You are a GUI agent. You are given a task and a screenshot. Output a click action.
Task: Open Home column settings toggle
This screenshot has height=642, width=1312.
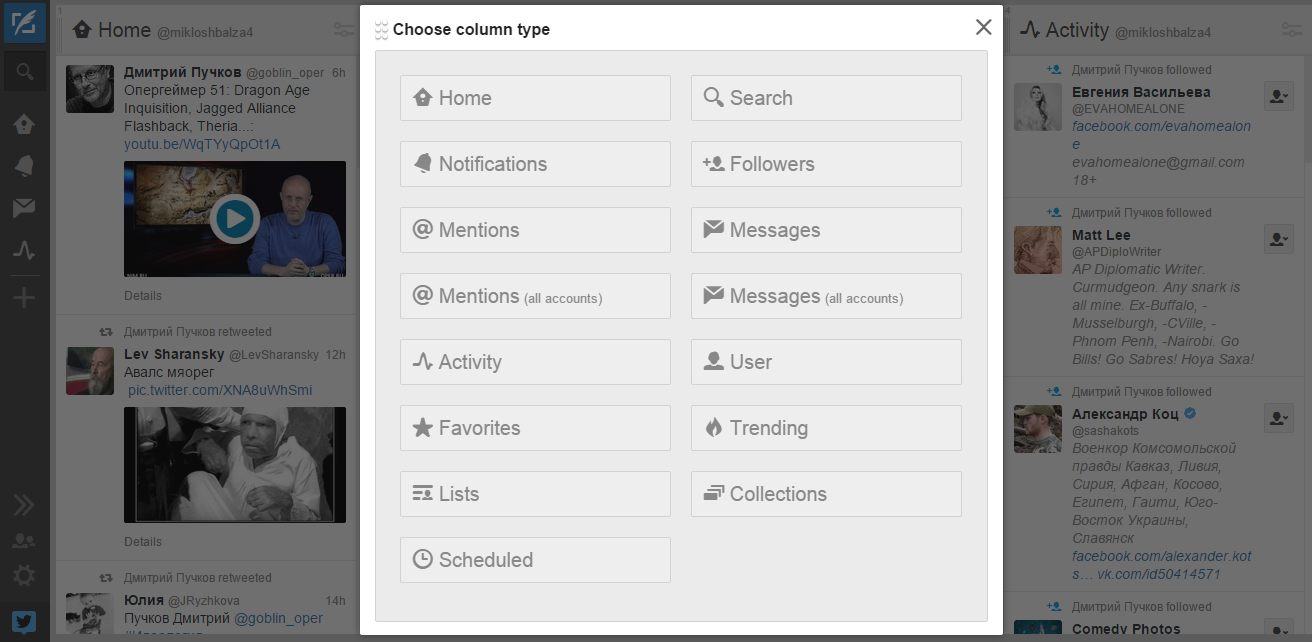click(344, 31)
